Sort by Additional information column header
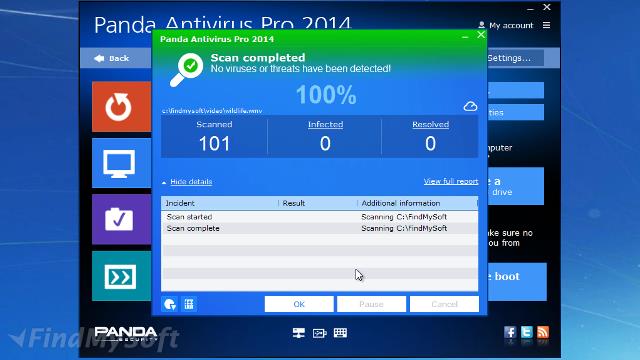The image size is (640, 360). (x=418, y=203)
